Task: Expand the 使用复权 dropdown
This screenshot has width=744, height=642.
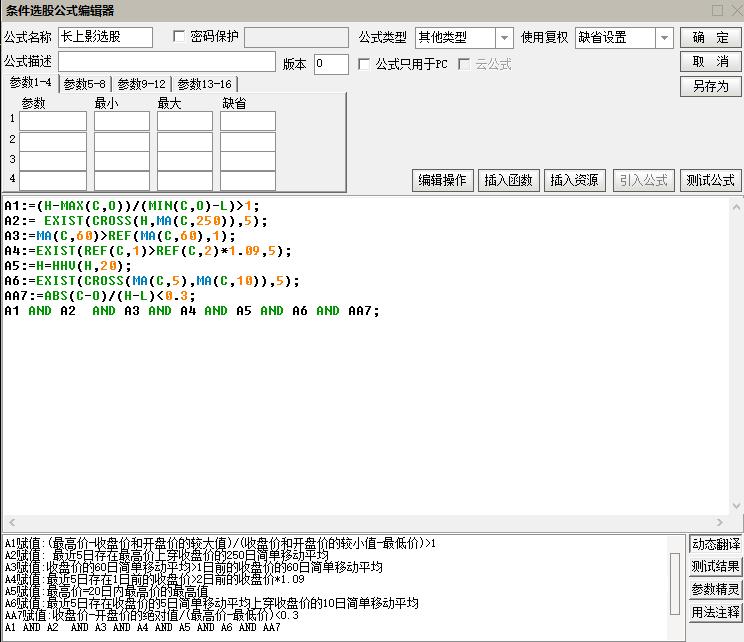Action: pyautogui.click(x=664, y=38)
